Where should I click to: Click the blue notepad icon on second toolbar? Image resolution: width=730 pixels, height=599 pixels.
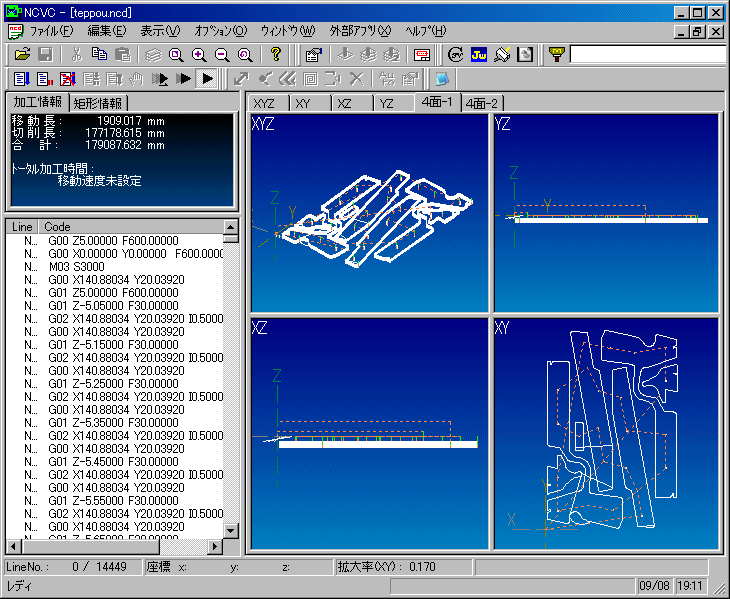click(442, 79)
